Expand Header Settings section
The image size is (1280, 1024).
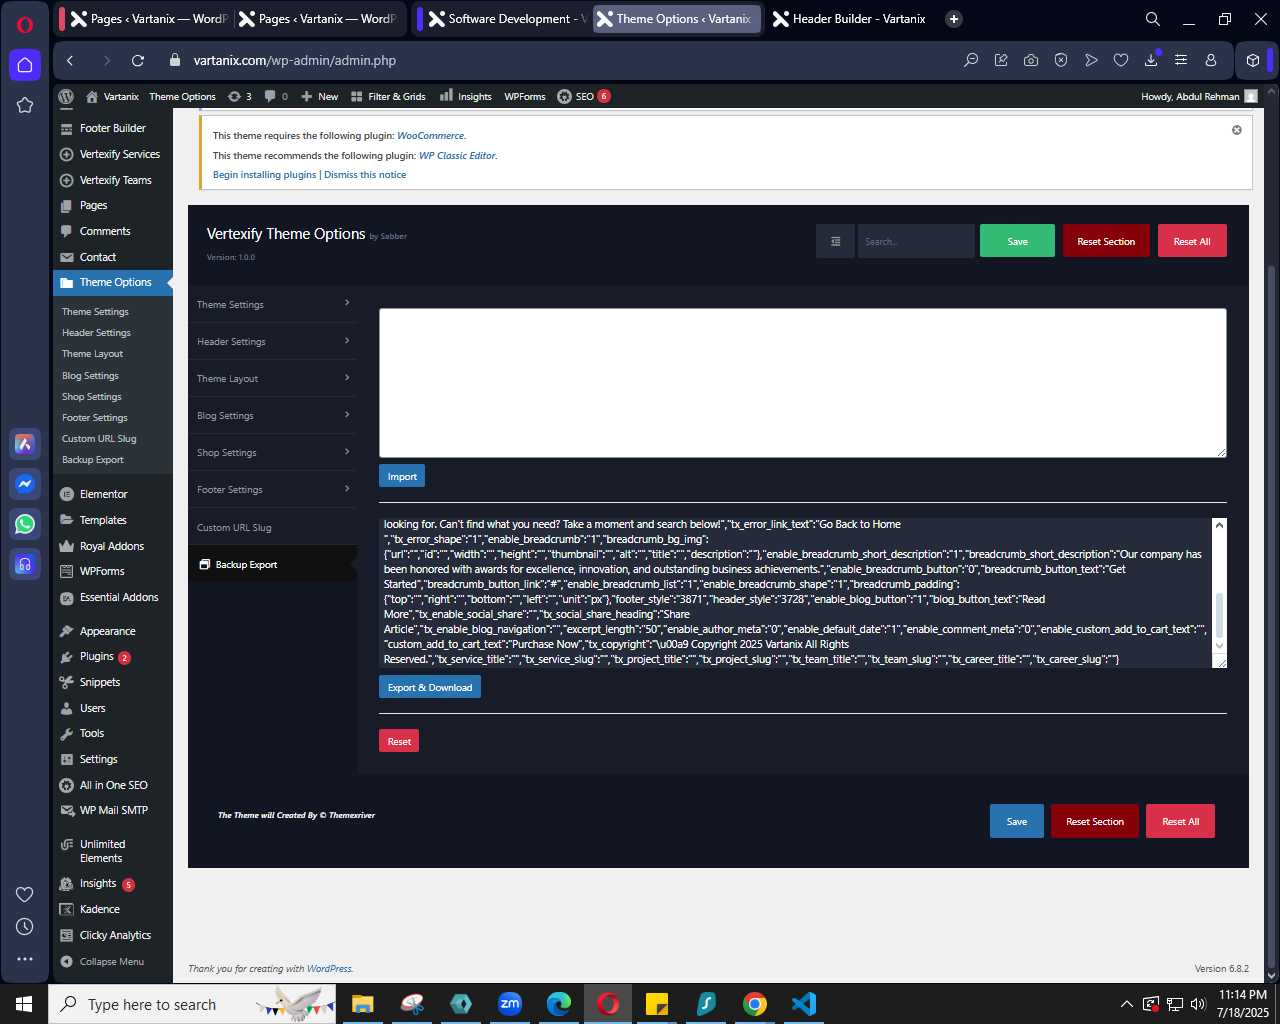pyautogui.click(x=272, y=341)
